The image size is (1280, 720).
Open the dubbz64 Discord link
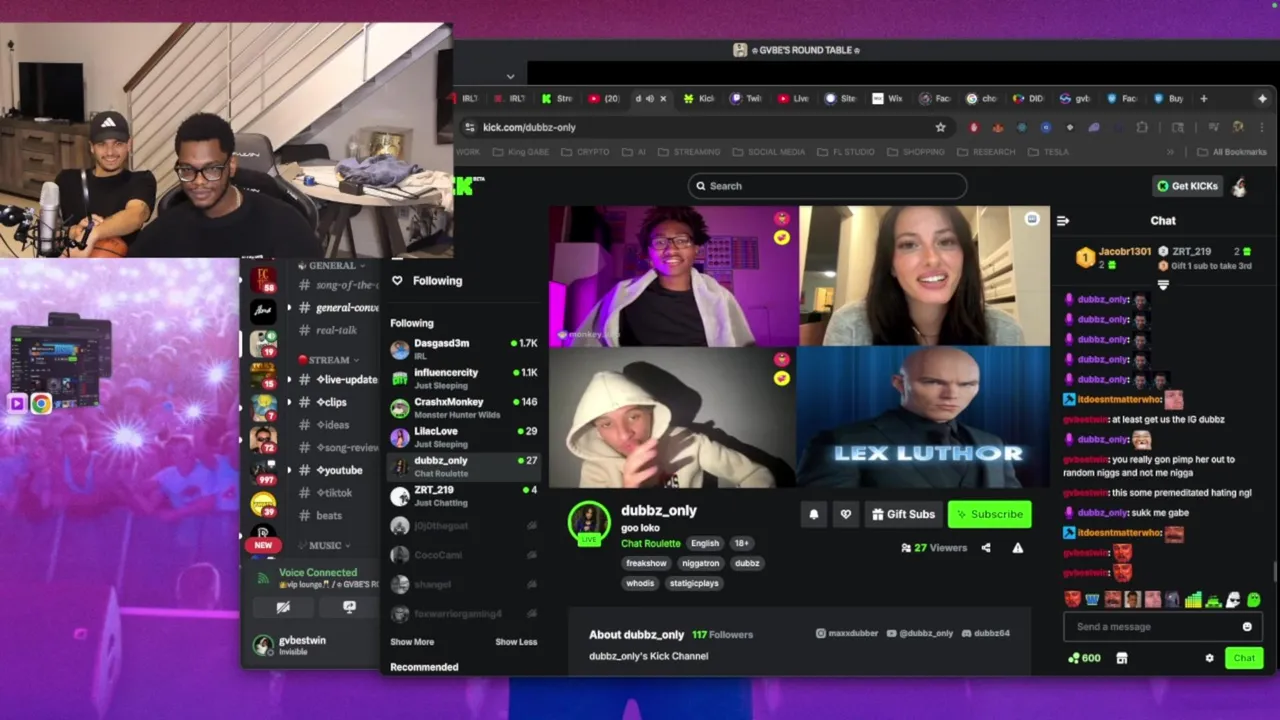pos(985,634)
